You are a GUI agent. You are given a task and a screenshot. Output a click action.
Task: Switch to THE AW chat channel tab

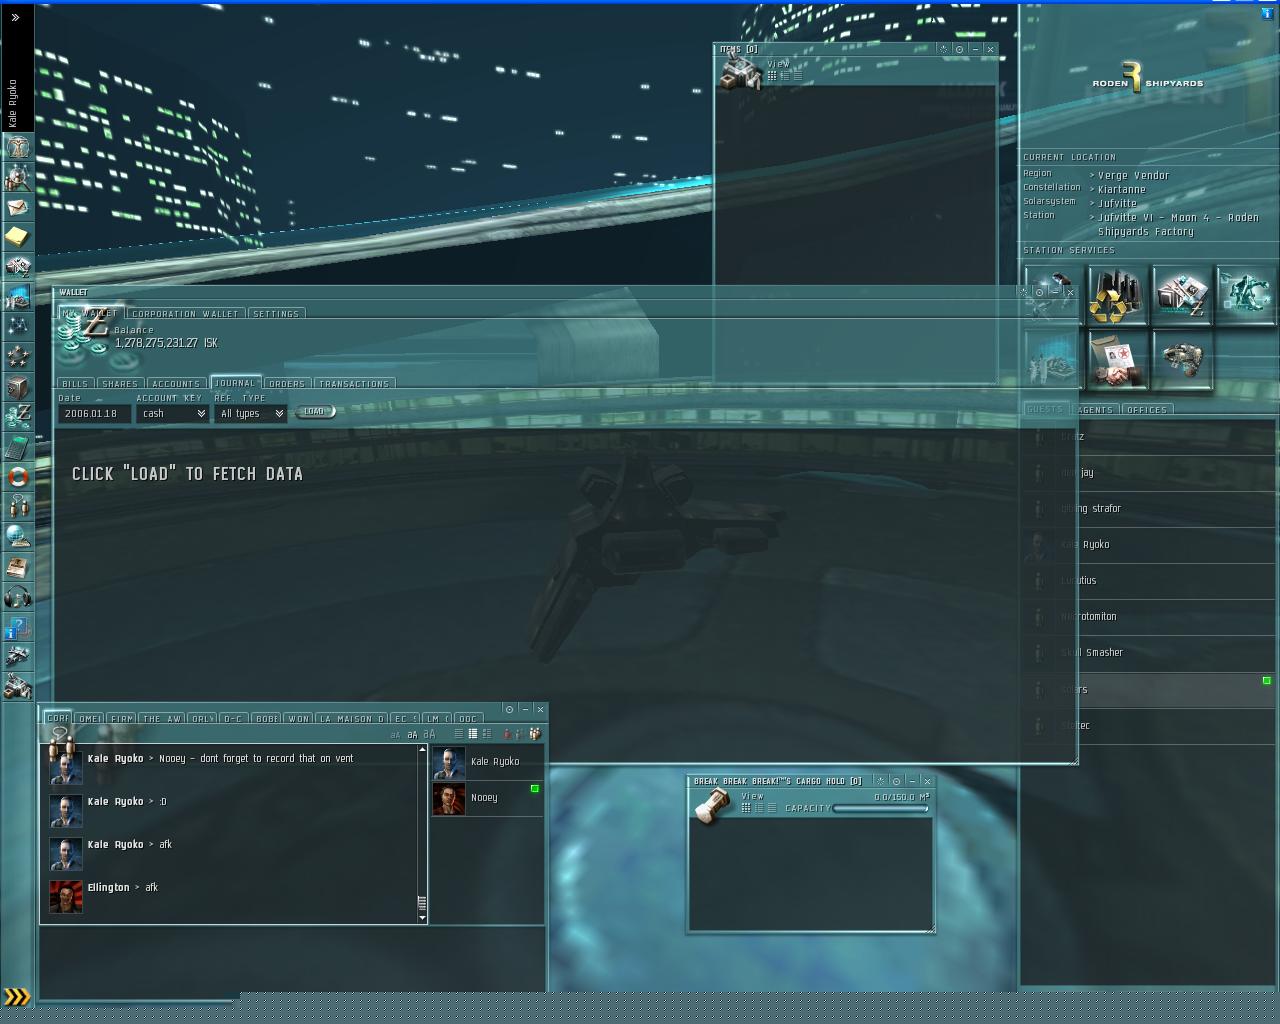[161, 719]
